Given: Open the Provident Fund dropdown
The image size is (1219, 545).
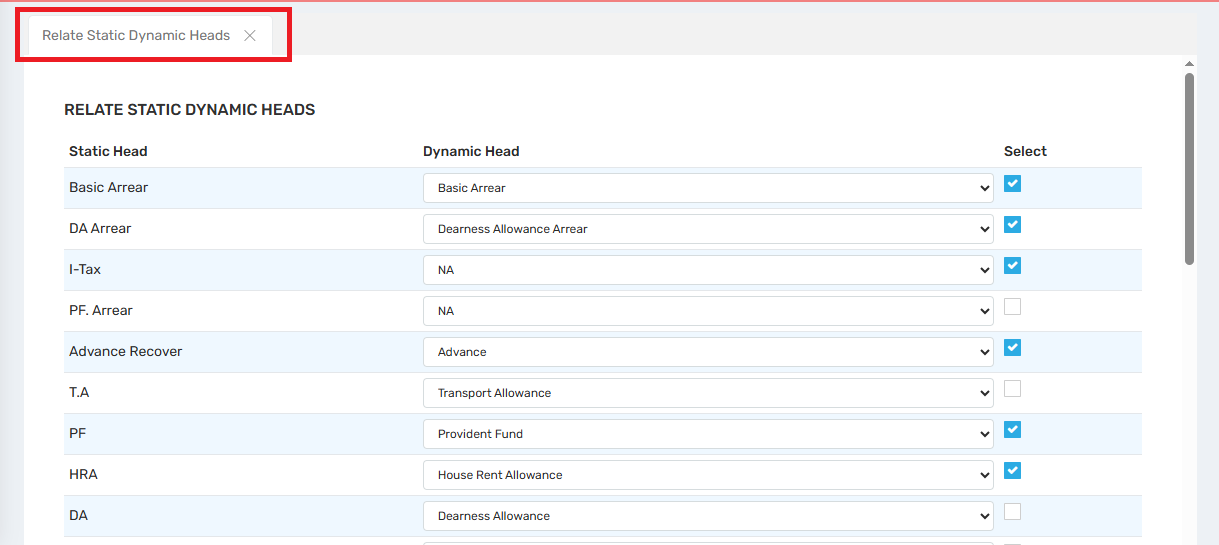Looking at the screenshot, I should click(708, 434).
